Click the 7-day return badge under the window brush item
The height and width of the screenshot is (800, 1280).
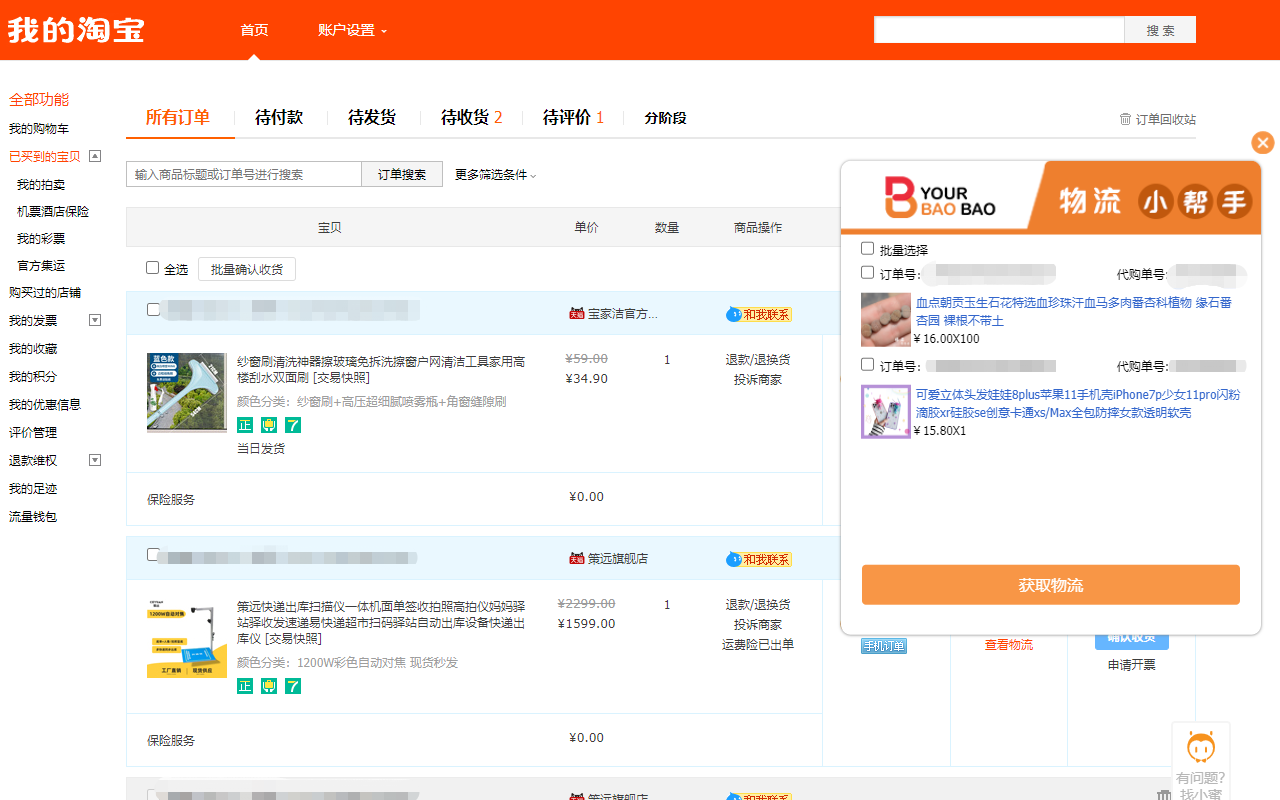pos(293,425)
